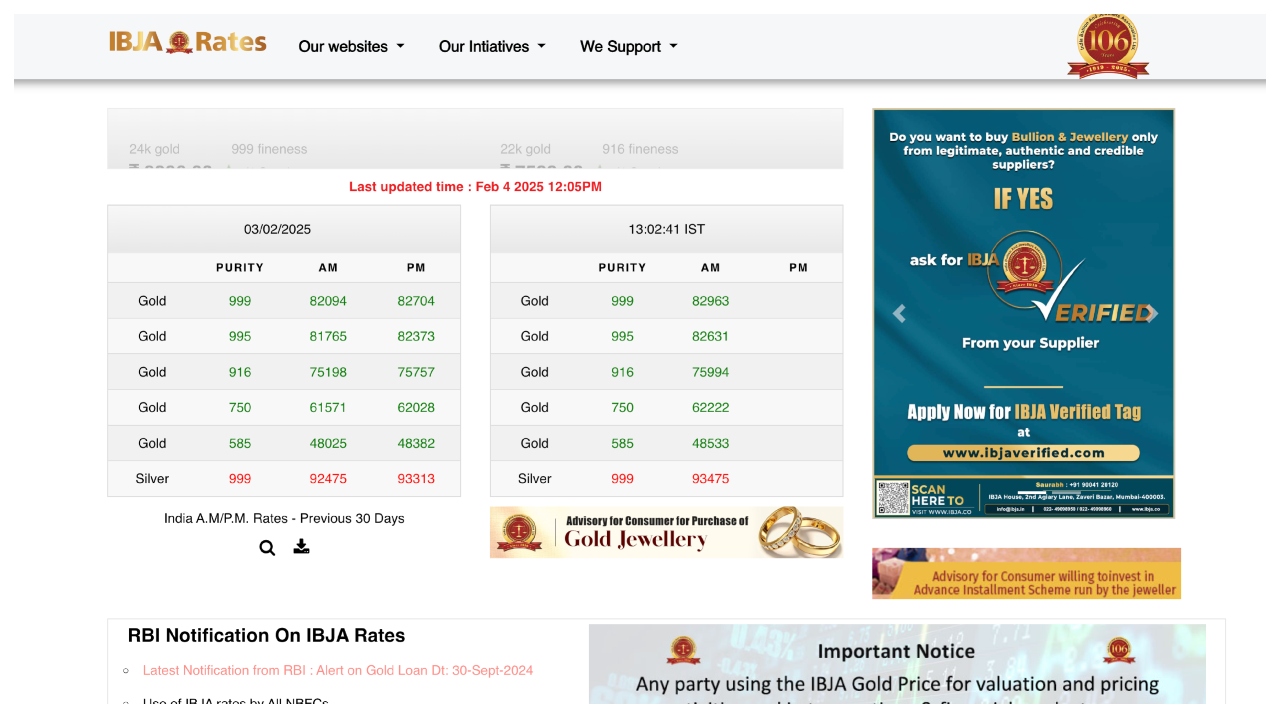The width and height of the screenshot is (1280, 718).
Task: Open Advance Installment Scheme advisory banner
Action: pyautogui.click(x=1026, y=574)
